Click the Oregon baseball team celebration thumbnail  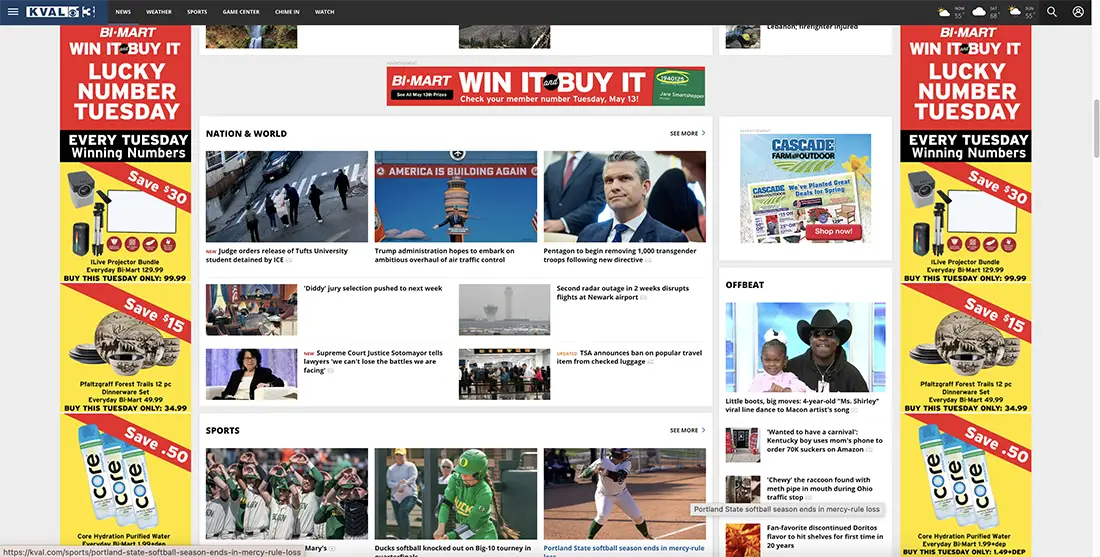[x=286, y=494]
